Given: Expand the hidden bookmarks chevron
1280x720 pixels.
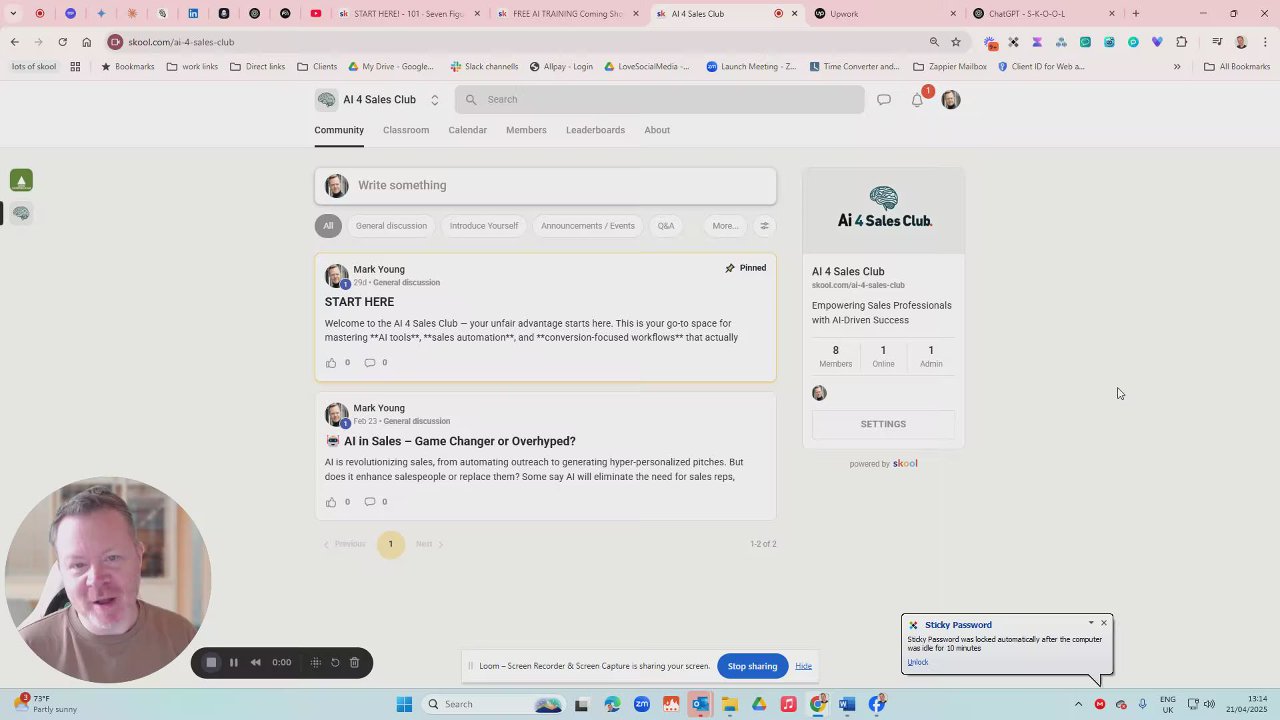Looking at the screenshot, I should coord(1177,67).
